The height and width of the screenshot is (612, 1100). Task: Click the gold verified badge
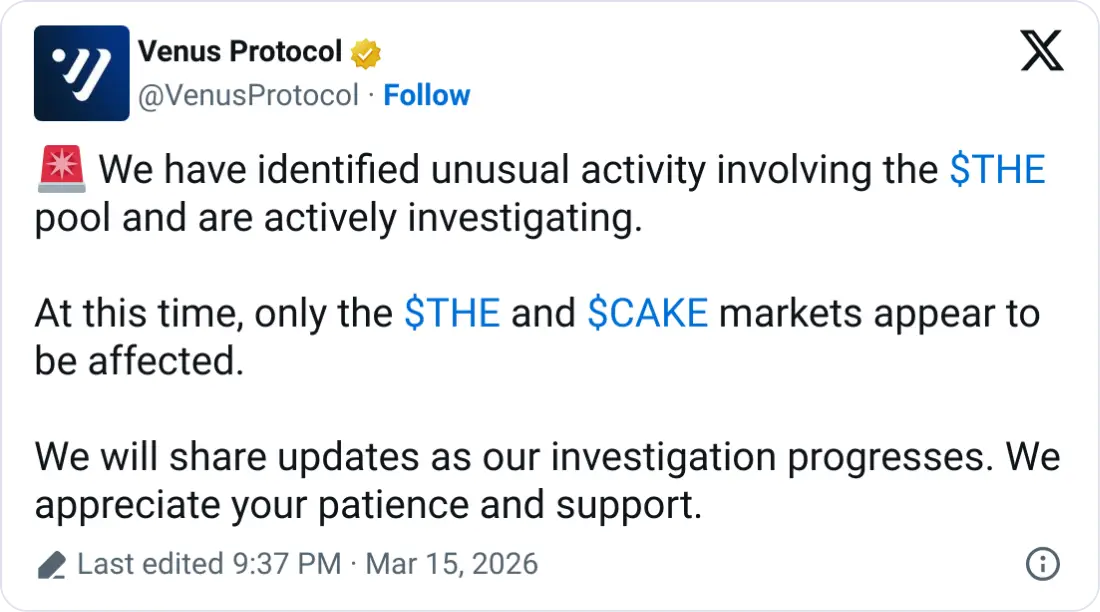[x=365, y=53]
